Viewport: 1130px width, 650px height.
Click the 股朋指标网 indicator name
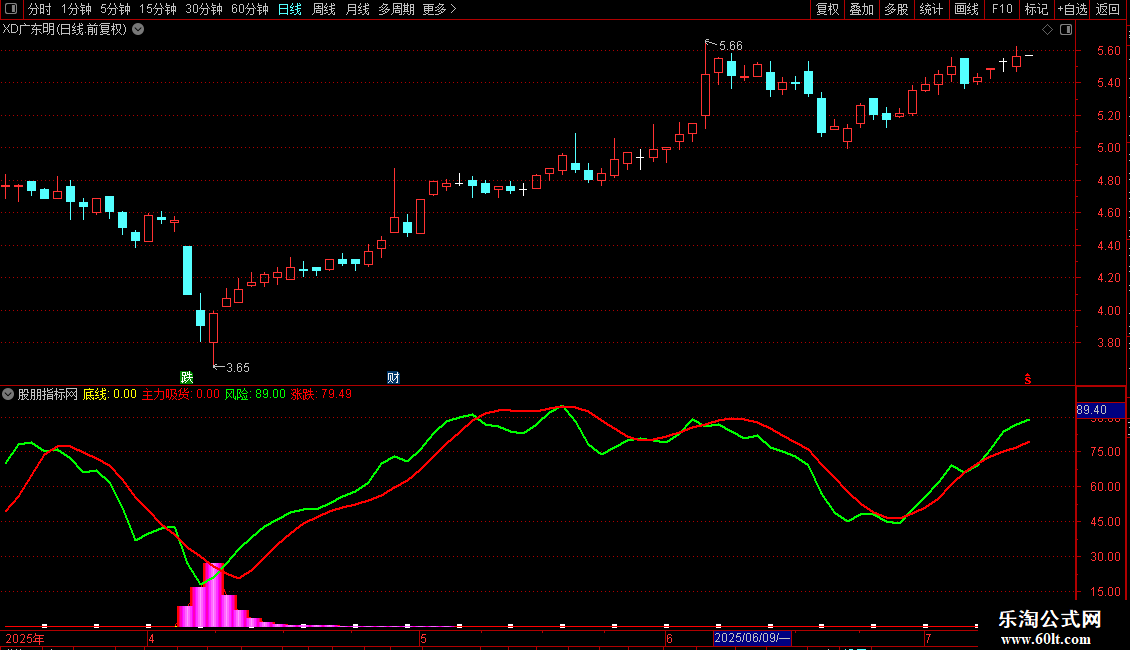coord(48,394)
